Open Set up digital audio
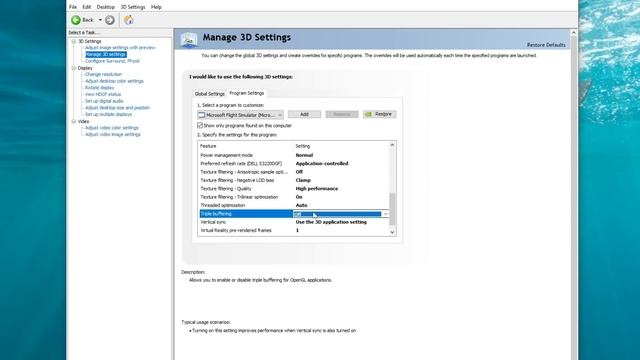 (x=104, y=101)
